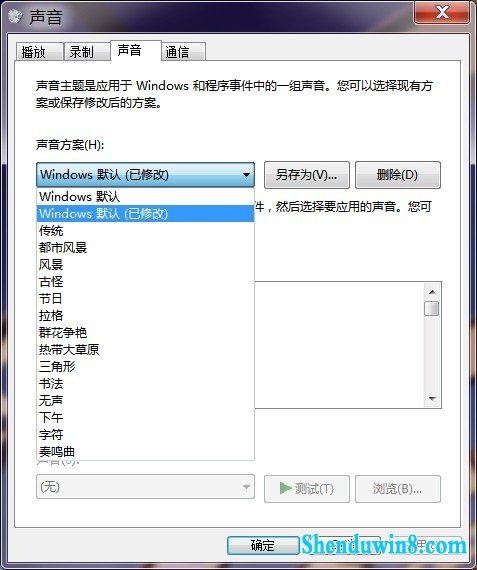Collapse the 声音方案 dropdown arrow
Viewport: 477px width, 570px height.
pyautogui.click(x=246, y=175)
